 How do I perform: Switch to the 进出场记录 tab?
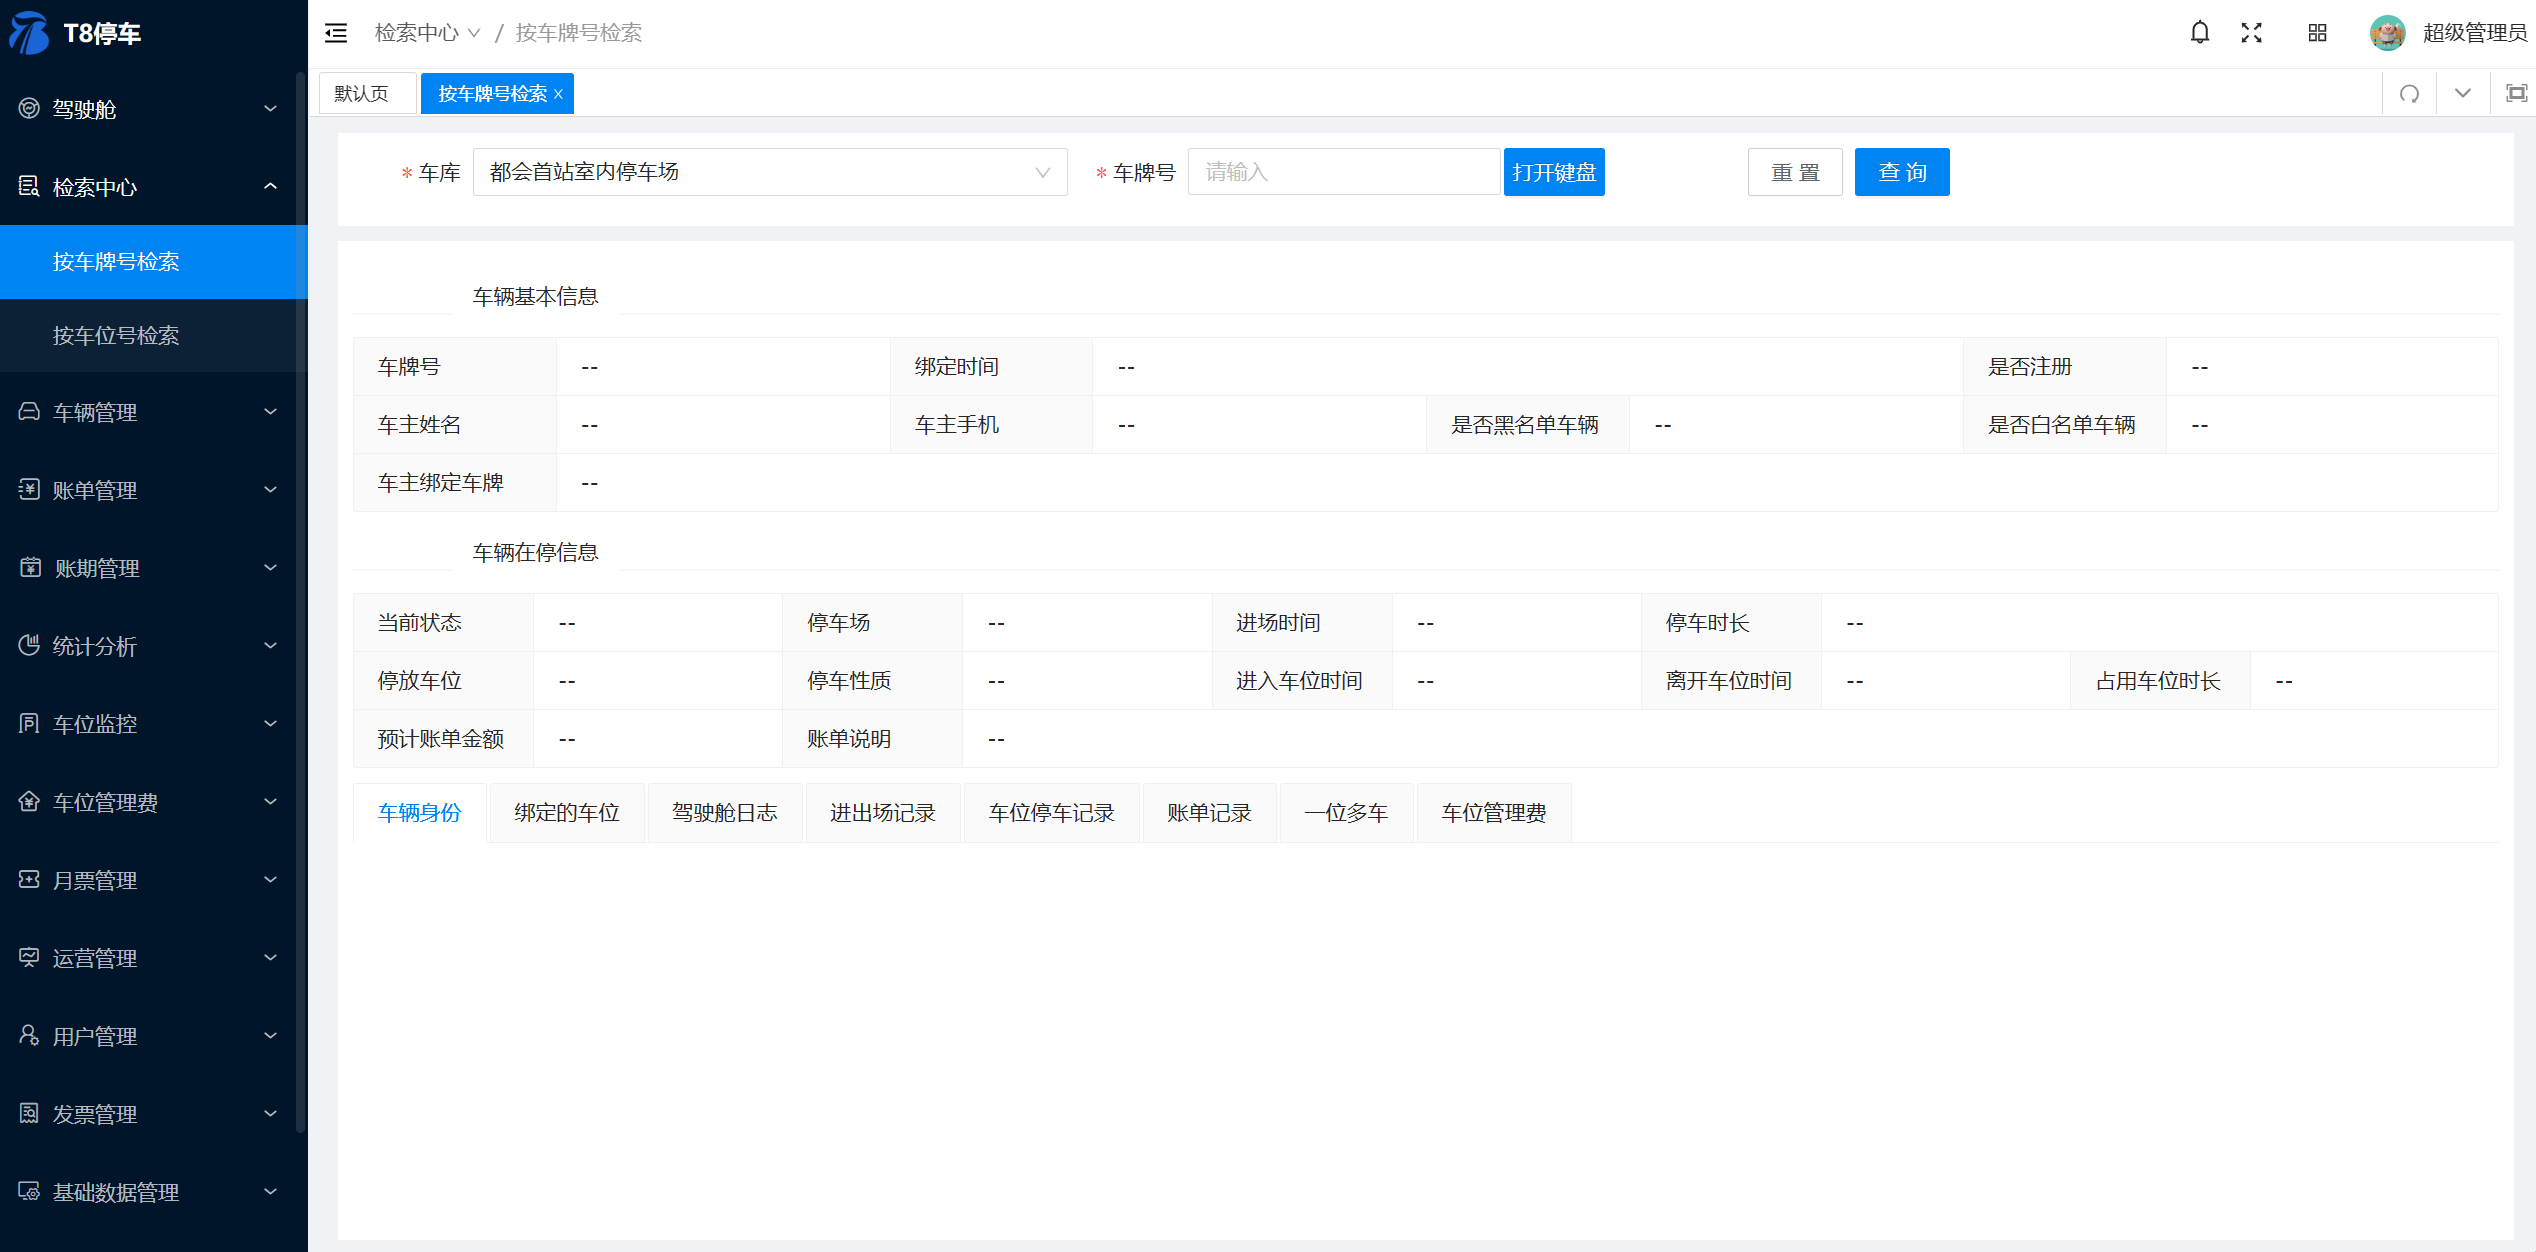tap(883, 813)
